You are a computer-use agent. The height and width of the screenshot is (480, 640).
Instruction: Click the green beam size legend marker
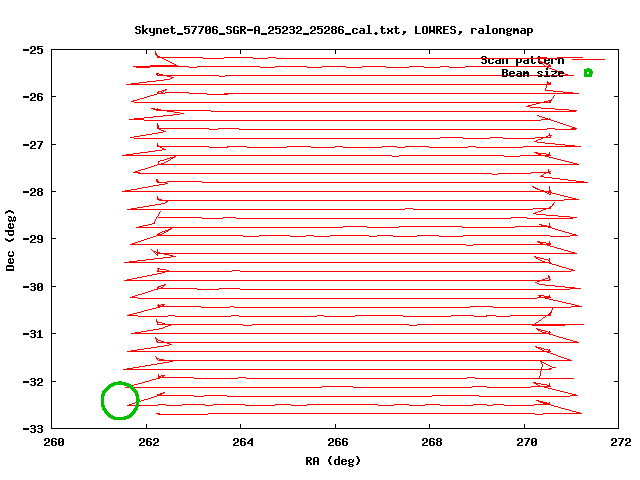[588, 73]
